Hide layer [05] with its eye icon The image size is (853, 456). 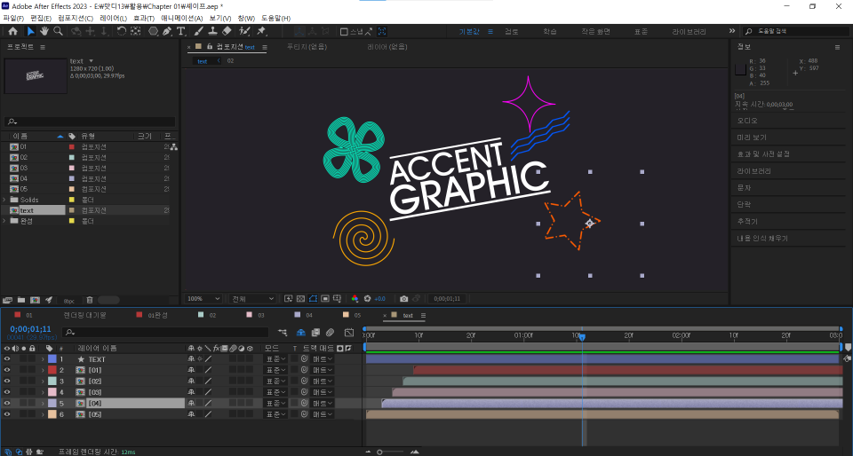click(7, 414)
